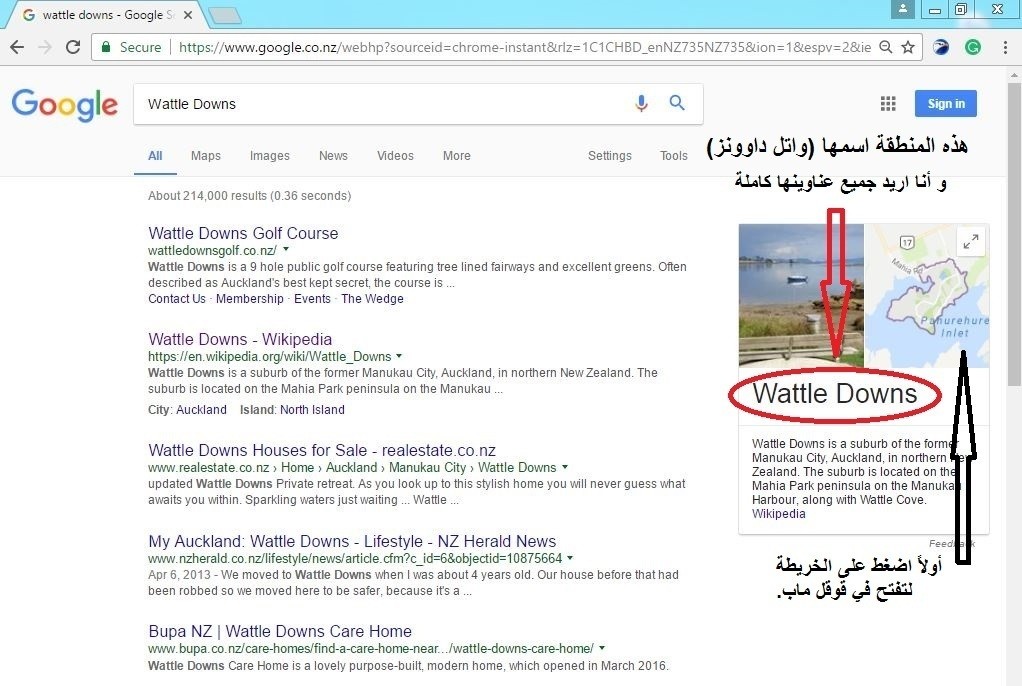Open the Google apps grid
1022x686 pixels.
click(887, 104)
